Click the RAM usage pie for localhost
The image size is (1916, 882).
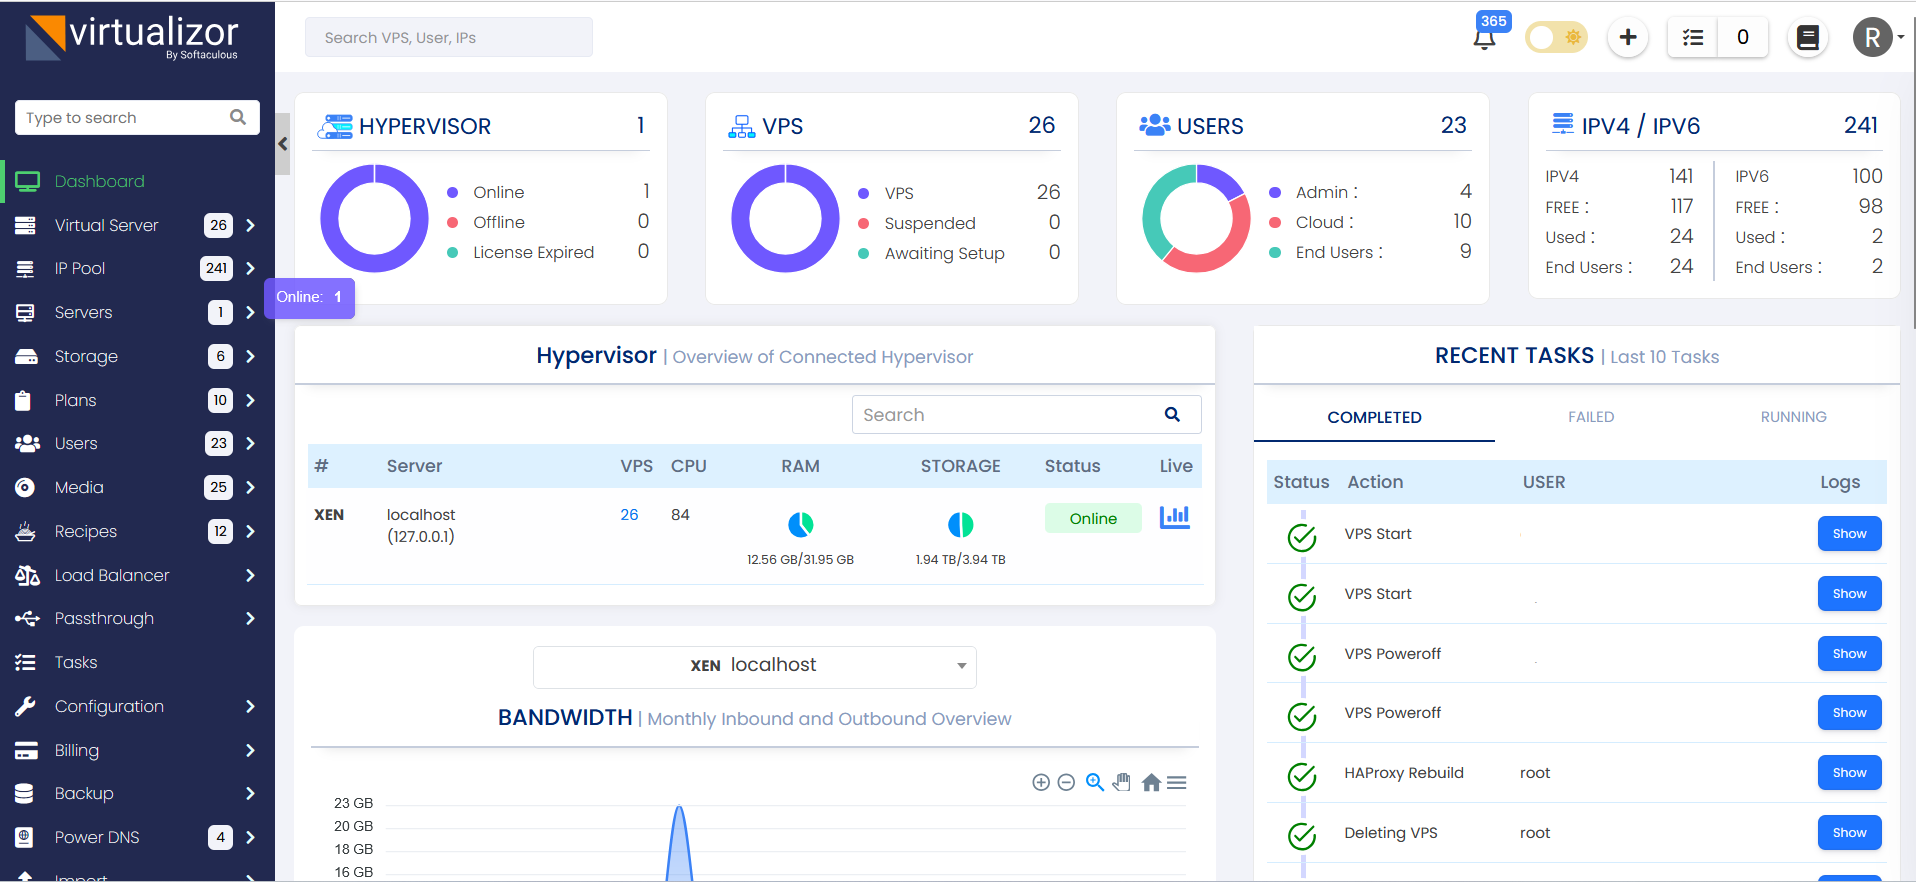[x=801, y=524]
